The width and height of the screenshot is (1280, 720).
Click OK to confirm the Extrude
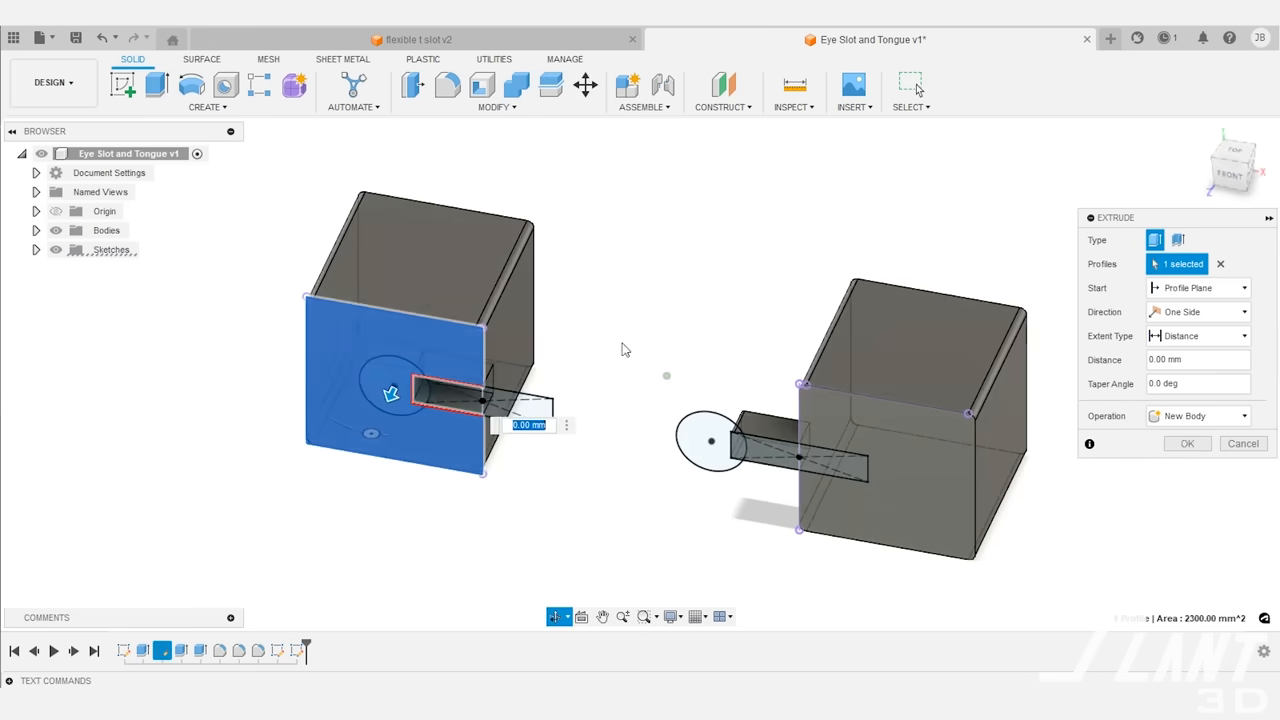pos(1187,443)
